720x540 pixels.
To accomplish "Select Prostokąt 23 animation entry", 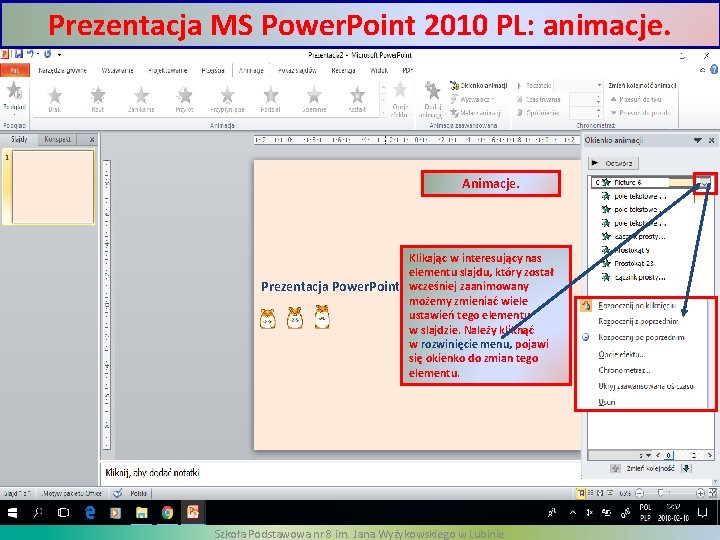I will click(x=634, y=264).
